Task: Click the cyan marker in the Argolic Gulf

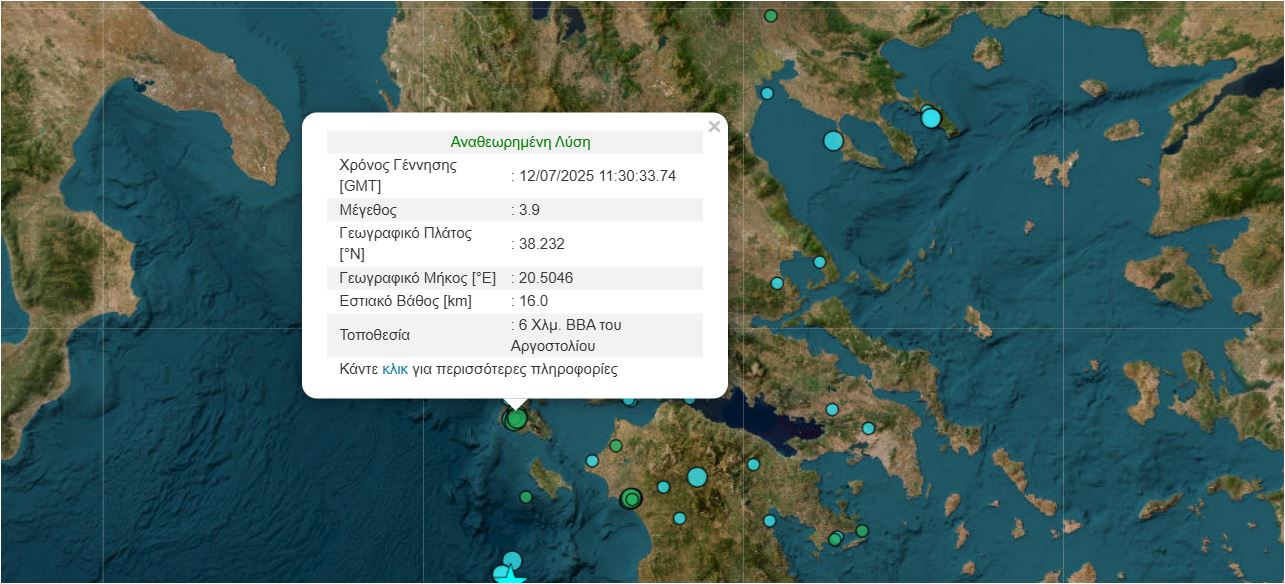Action: click(x=769, y=520)
